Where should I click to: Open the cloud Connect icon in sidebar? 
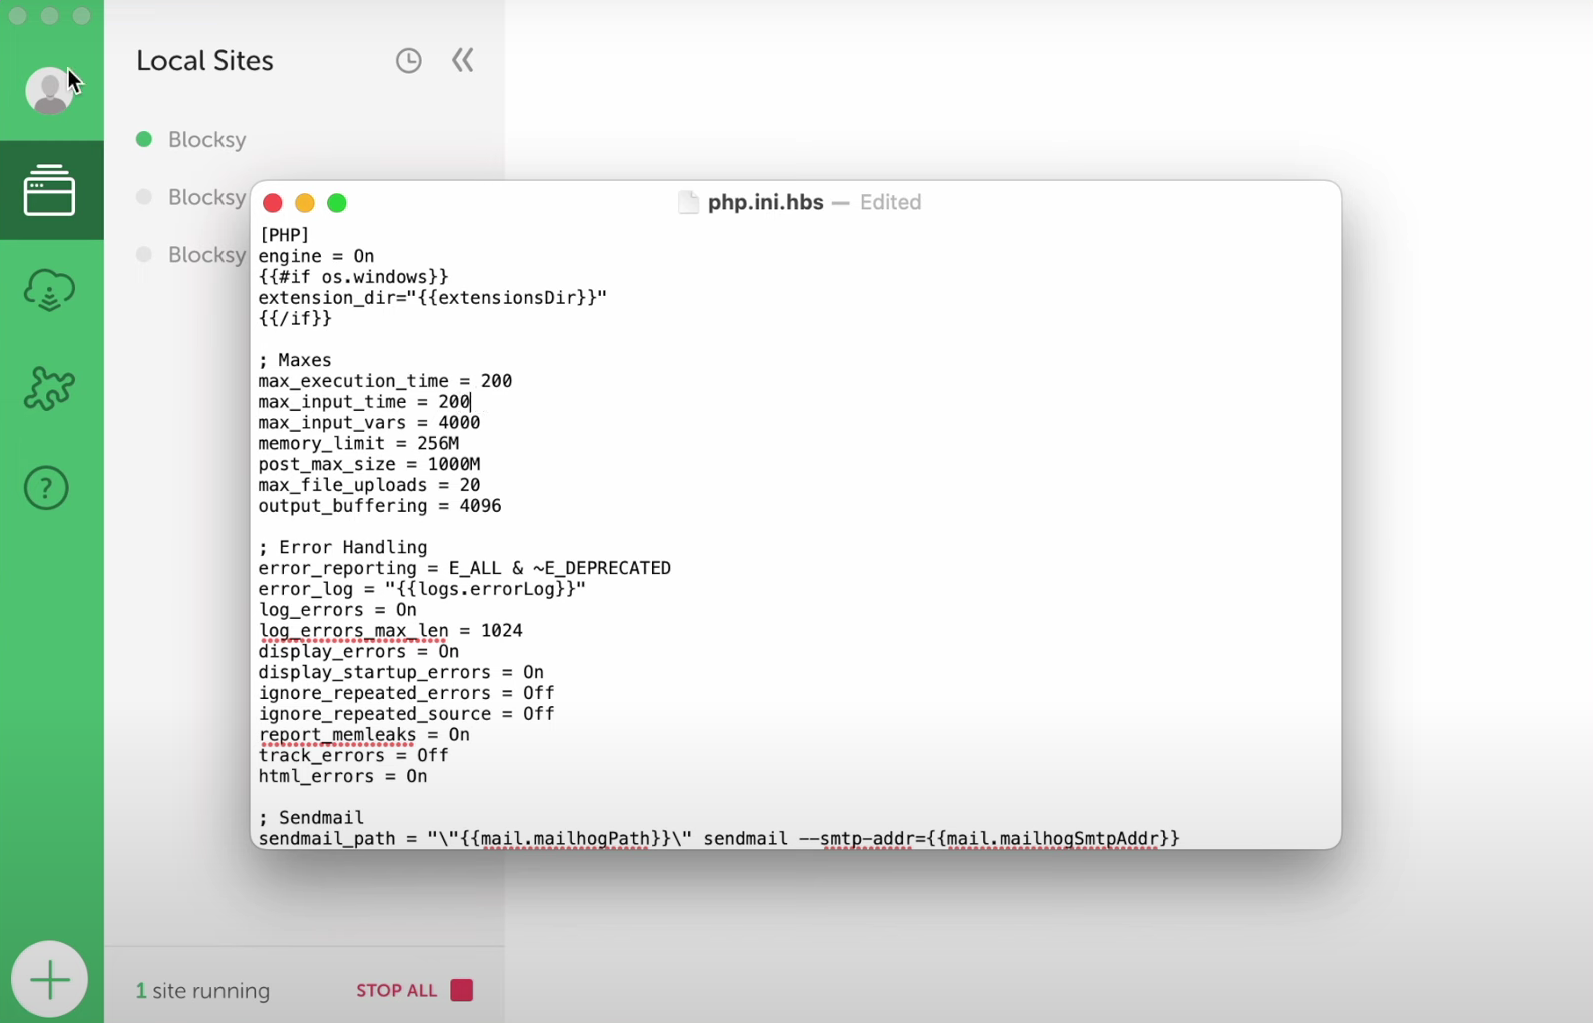(x=49, y=290)
